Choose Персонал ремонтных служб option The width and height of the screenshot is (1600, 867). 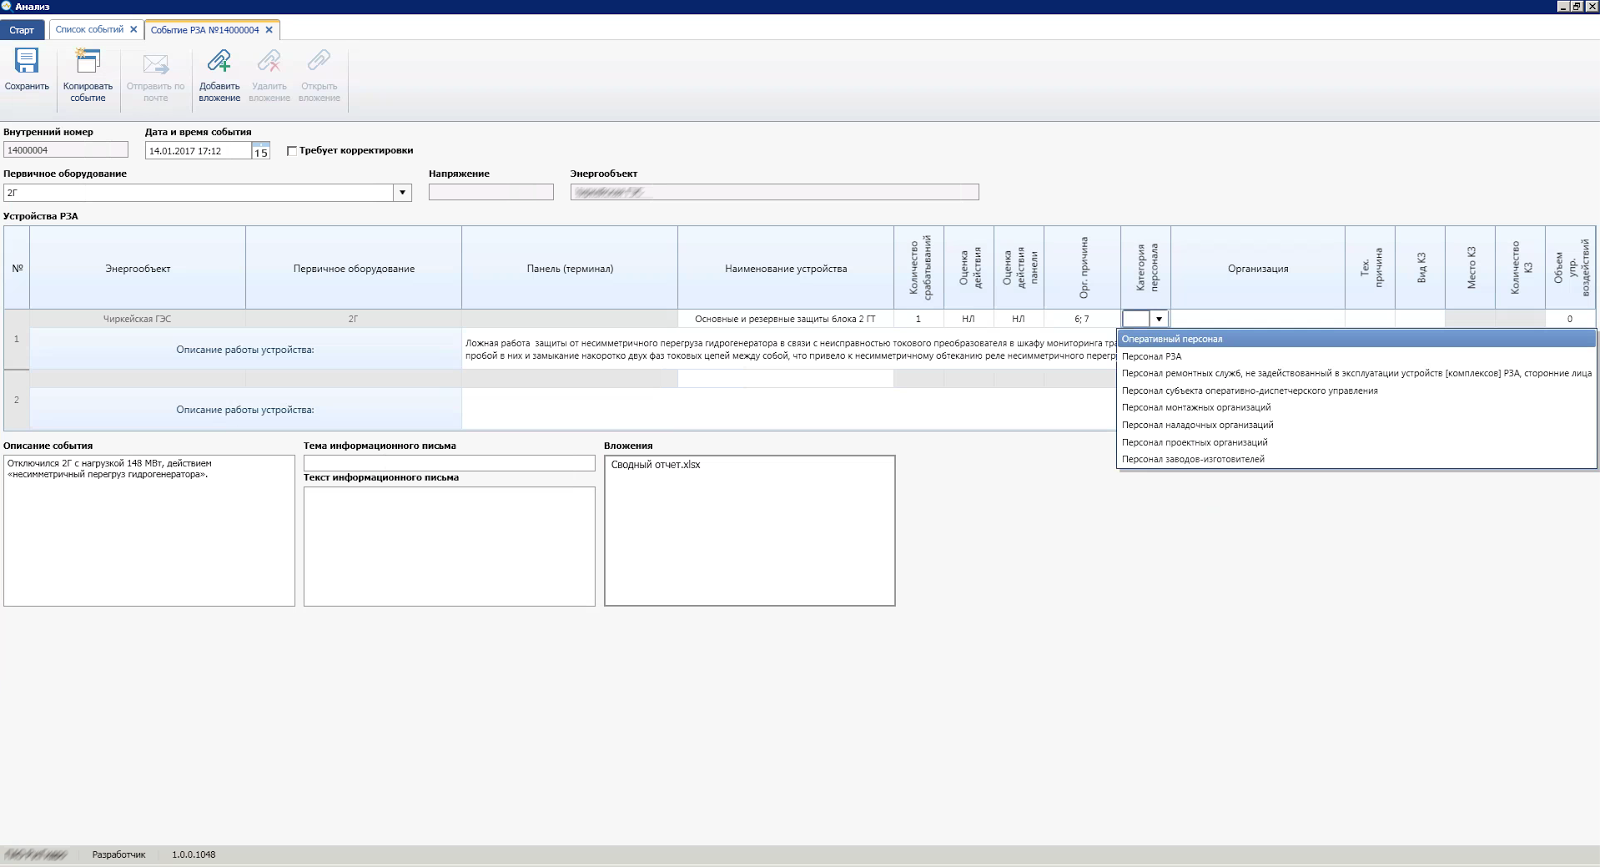(x=1356, y=373)
